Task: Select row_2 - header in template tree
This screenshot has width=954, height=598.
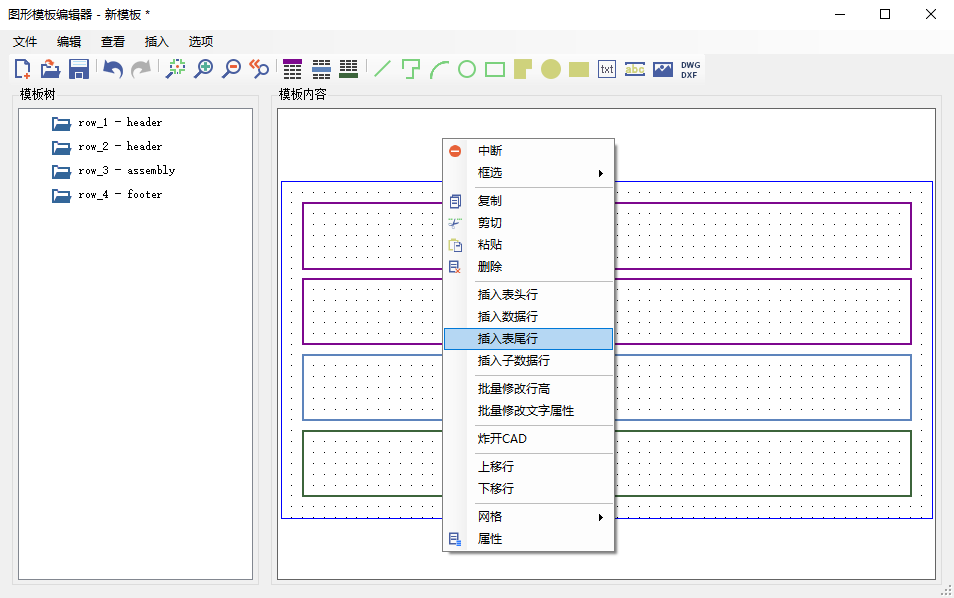Action: [120, 147]
